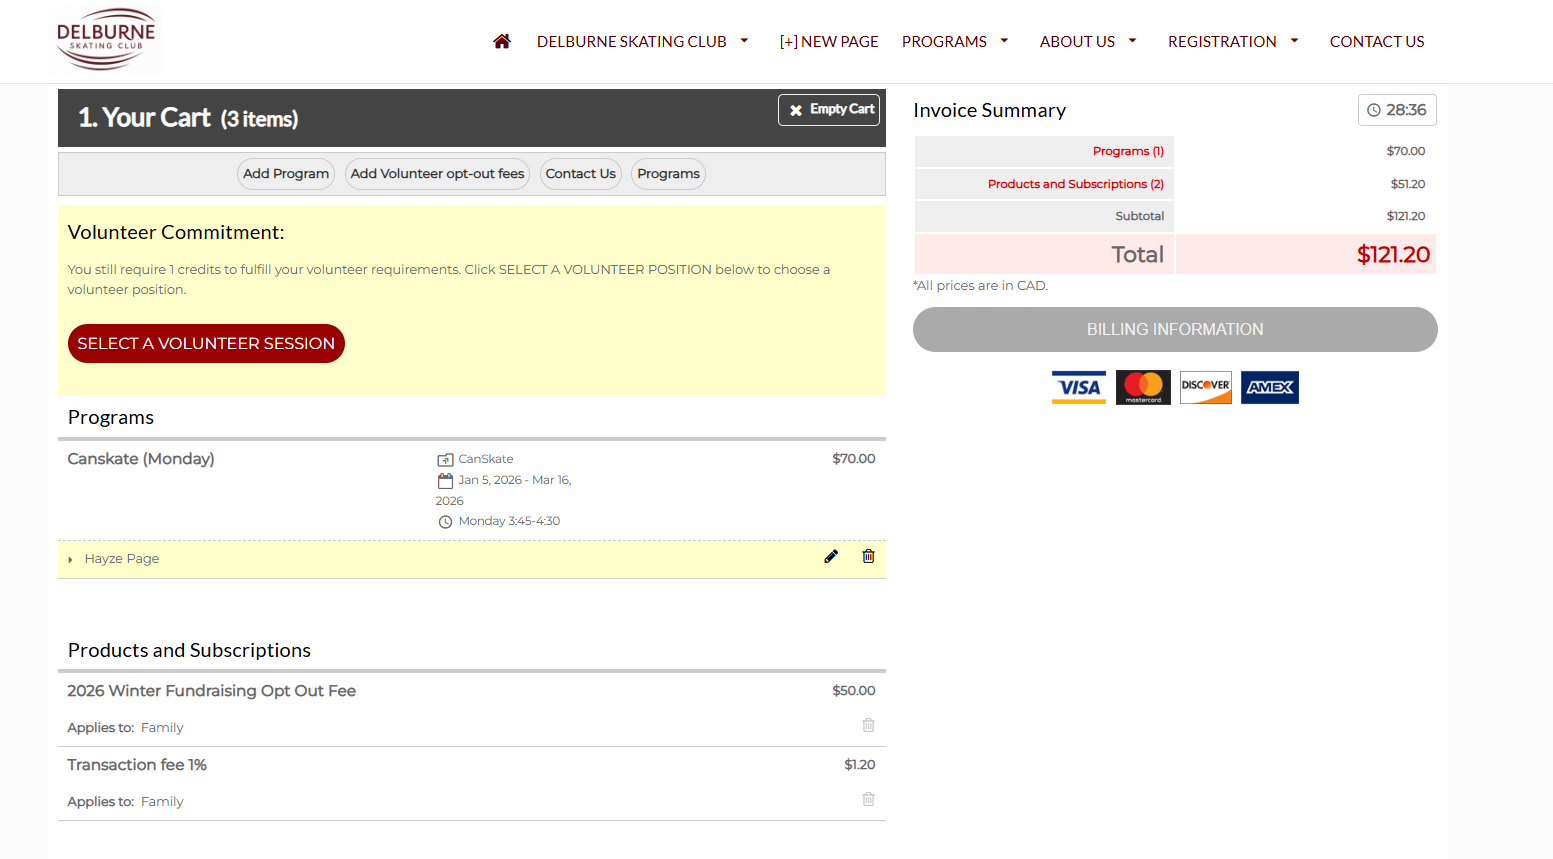Image resolution: width=1553 pixels, height=859 pixels.
Task: Open the Registration dropdown menu
Action: point(1232,41)
